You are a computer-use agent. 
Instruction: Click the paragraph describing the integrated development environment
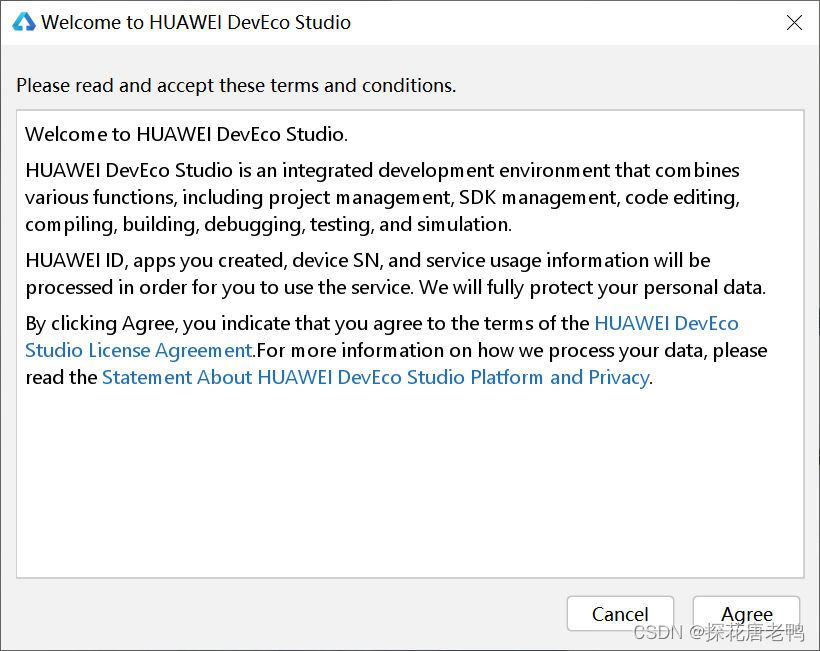(382, 198)
